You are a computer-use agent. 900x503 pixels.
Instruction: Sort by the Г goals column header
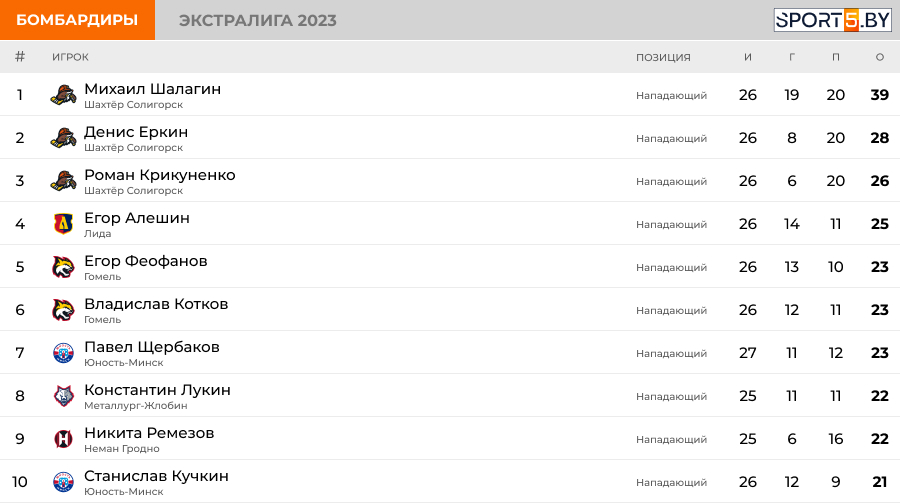tap(792, 57)
